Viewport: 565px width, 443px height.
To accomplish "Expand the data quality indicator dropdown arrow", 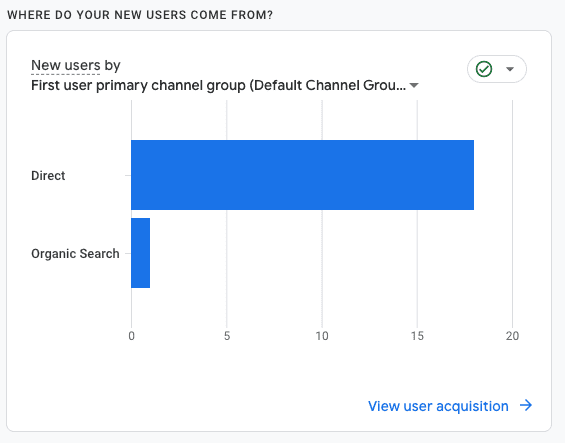I will 510,69.
